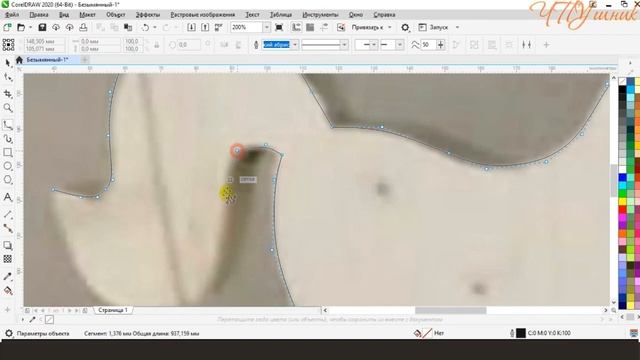Click the horizontal scrollbar thumb
Image resolution: width=640 pixels, height=360 pixels.
(x=451, y=310)
